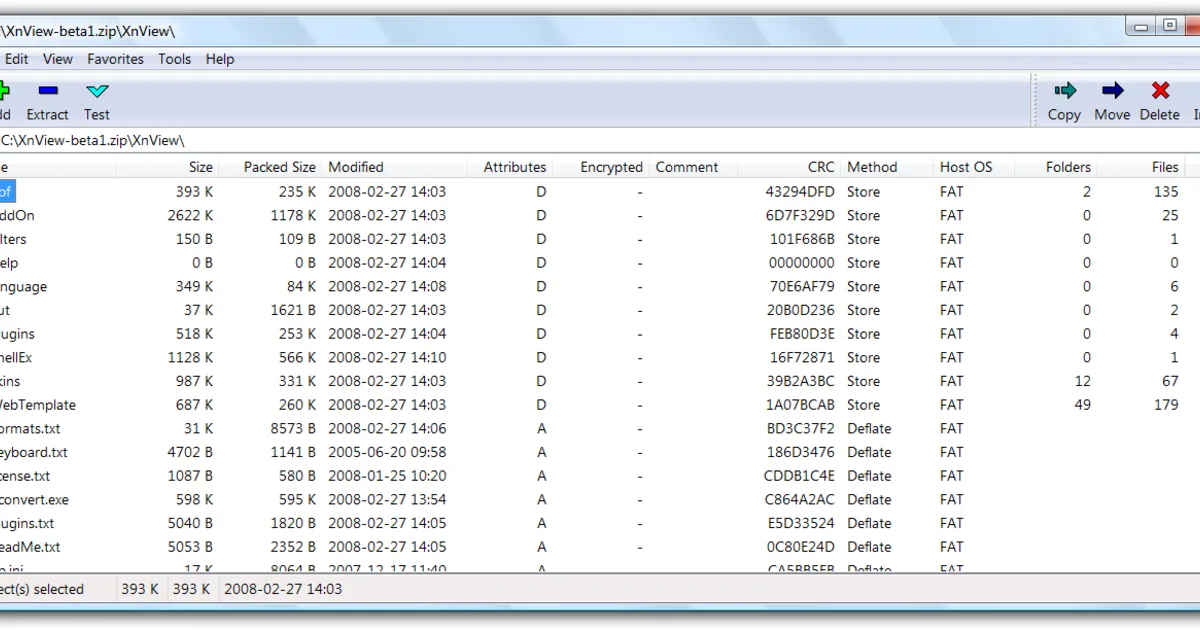Screen dimensions: 1200x630
Task: Click the Extract toolbar icon
Action: click(47, 91)
